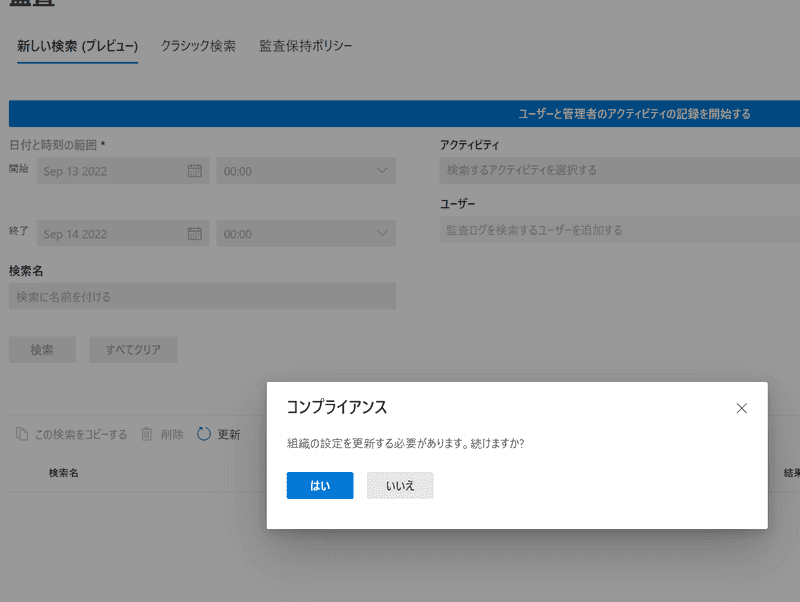Open the end date calendar picker

[195, 234]
